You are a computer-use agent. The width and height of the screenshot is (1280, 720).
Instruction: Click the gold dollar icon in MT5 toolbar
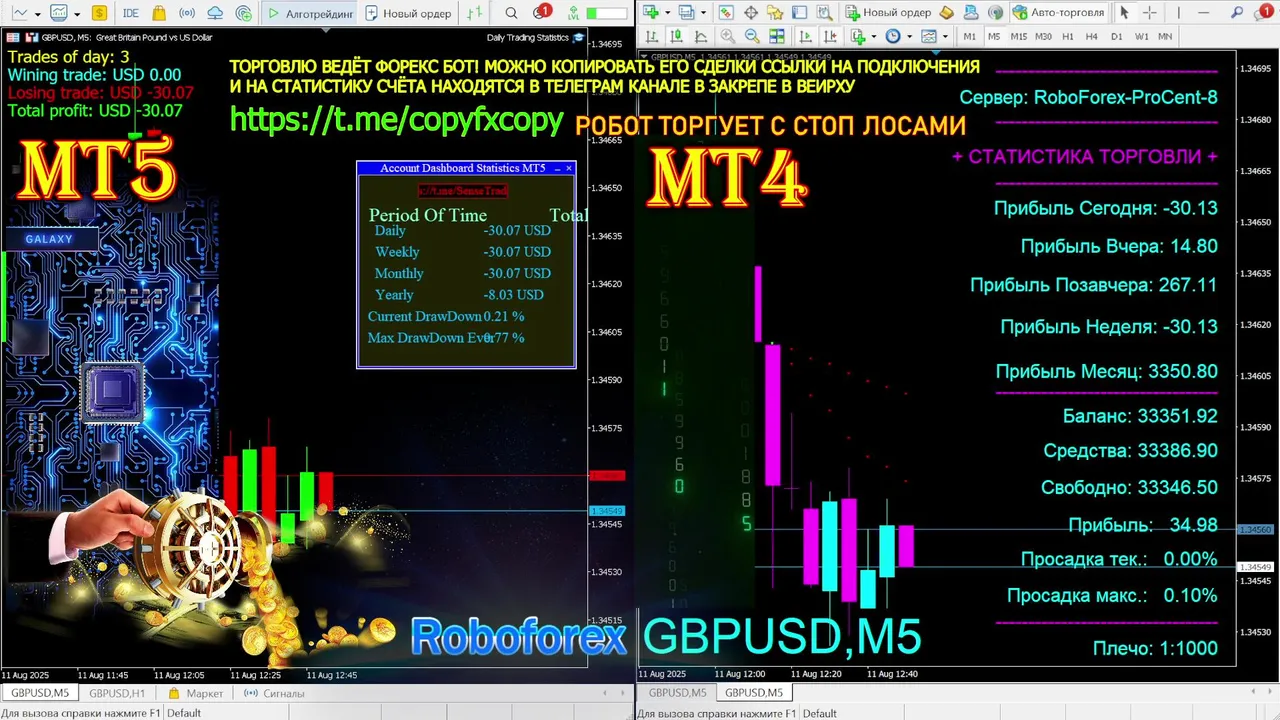pyautogui.click(x=99, y=13)
